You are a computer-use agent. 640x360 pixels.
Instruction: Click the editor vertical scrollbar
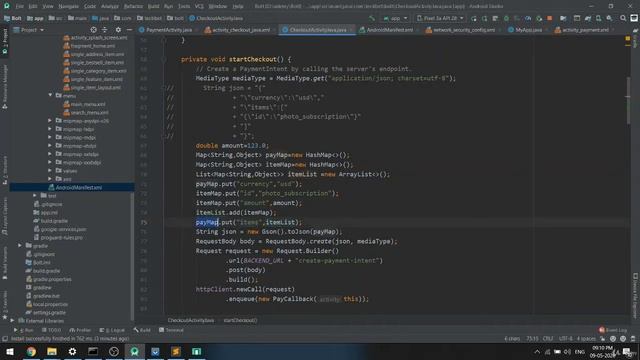pyautogui.click(x=628, y=100)
